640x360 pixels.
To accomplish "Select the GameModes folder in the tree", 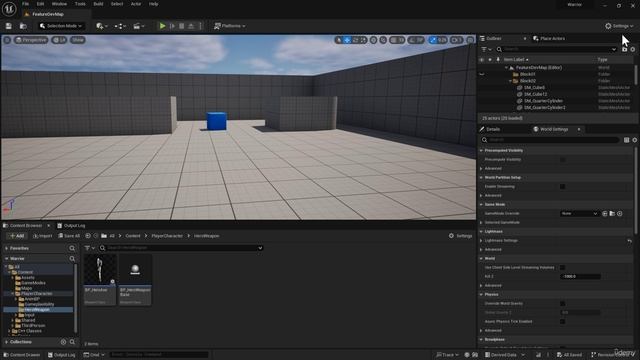I will pyautogui.click(x=33, y=283).
